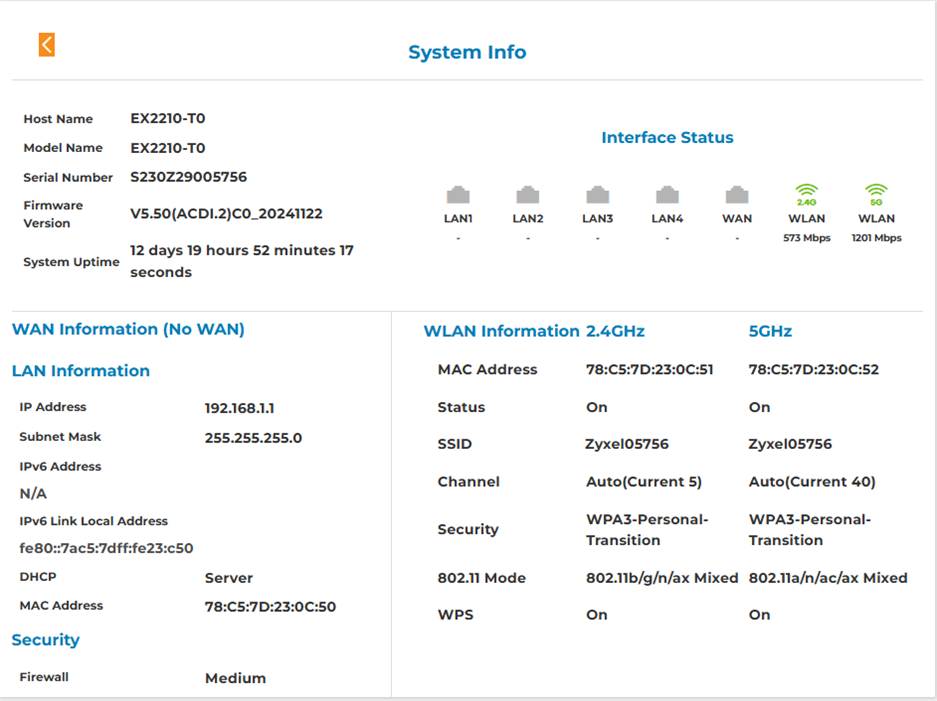Click the Security section heading

(45, 639)
